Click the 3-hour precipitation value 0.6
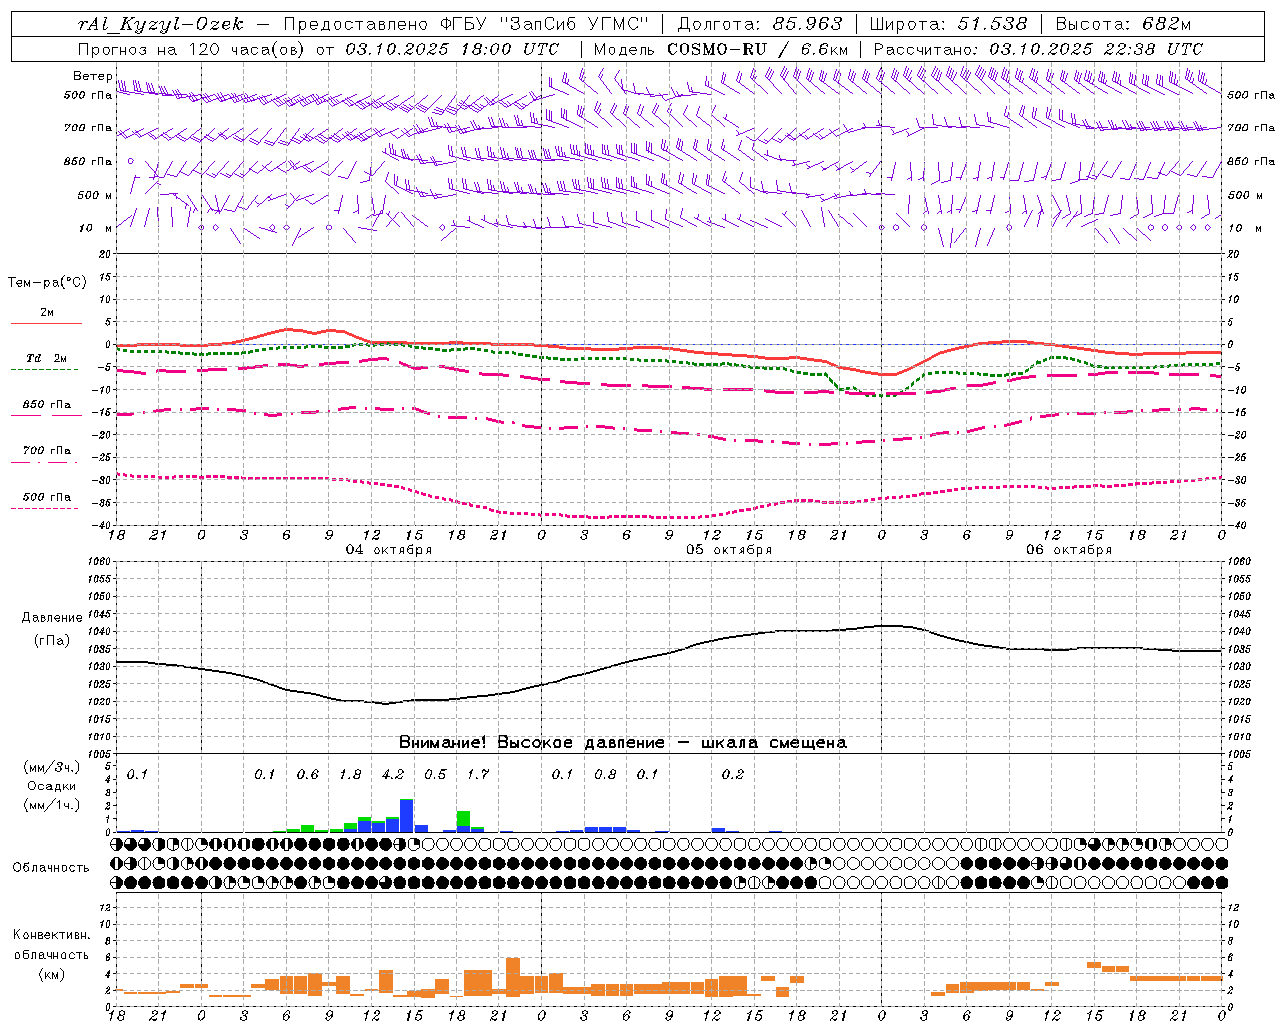 308,774
